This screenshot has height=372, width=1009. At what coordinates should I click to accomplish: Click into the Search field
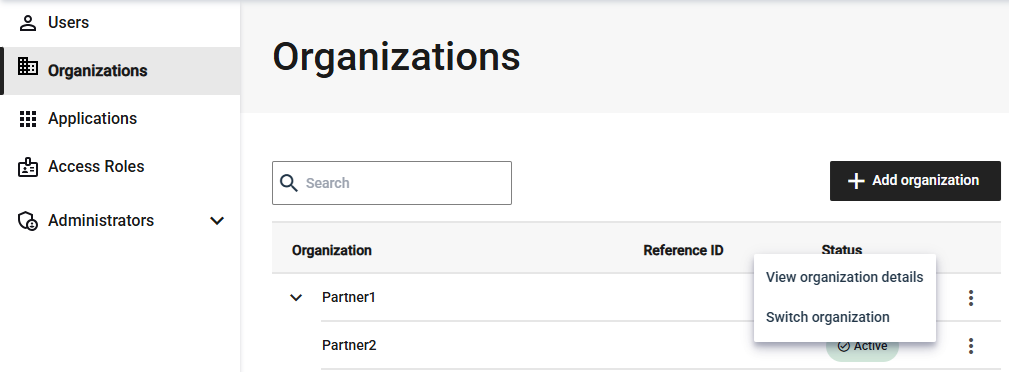(392, 183)
